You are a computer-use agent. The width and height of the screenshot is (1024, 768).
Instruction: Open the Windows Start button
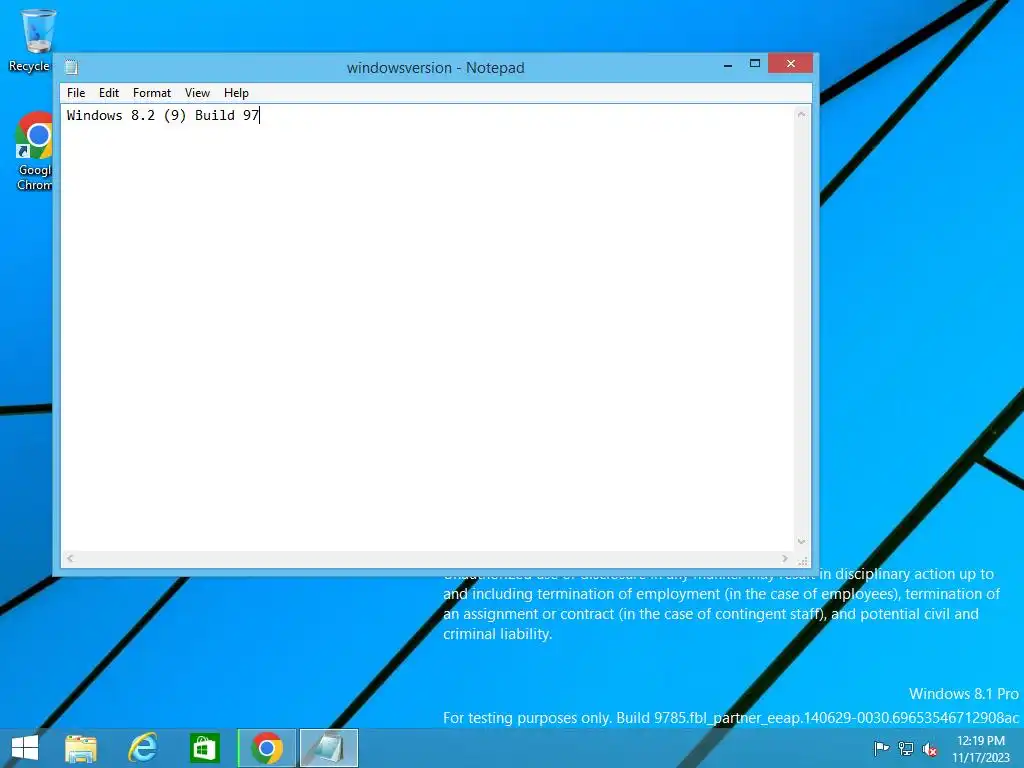25,748
